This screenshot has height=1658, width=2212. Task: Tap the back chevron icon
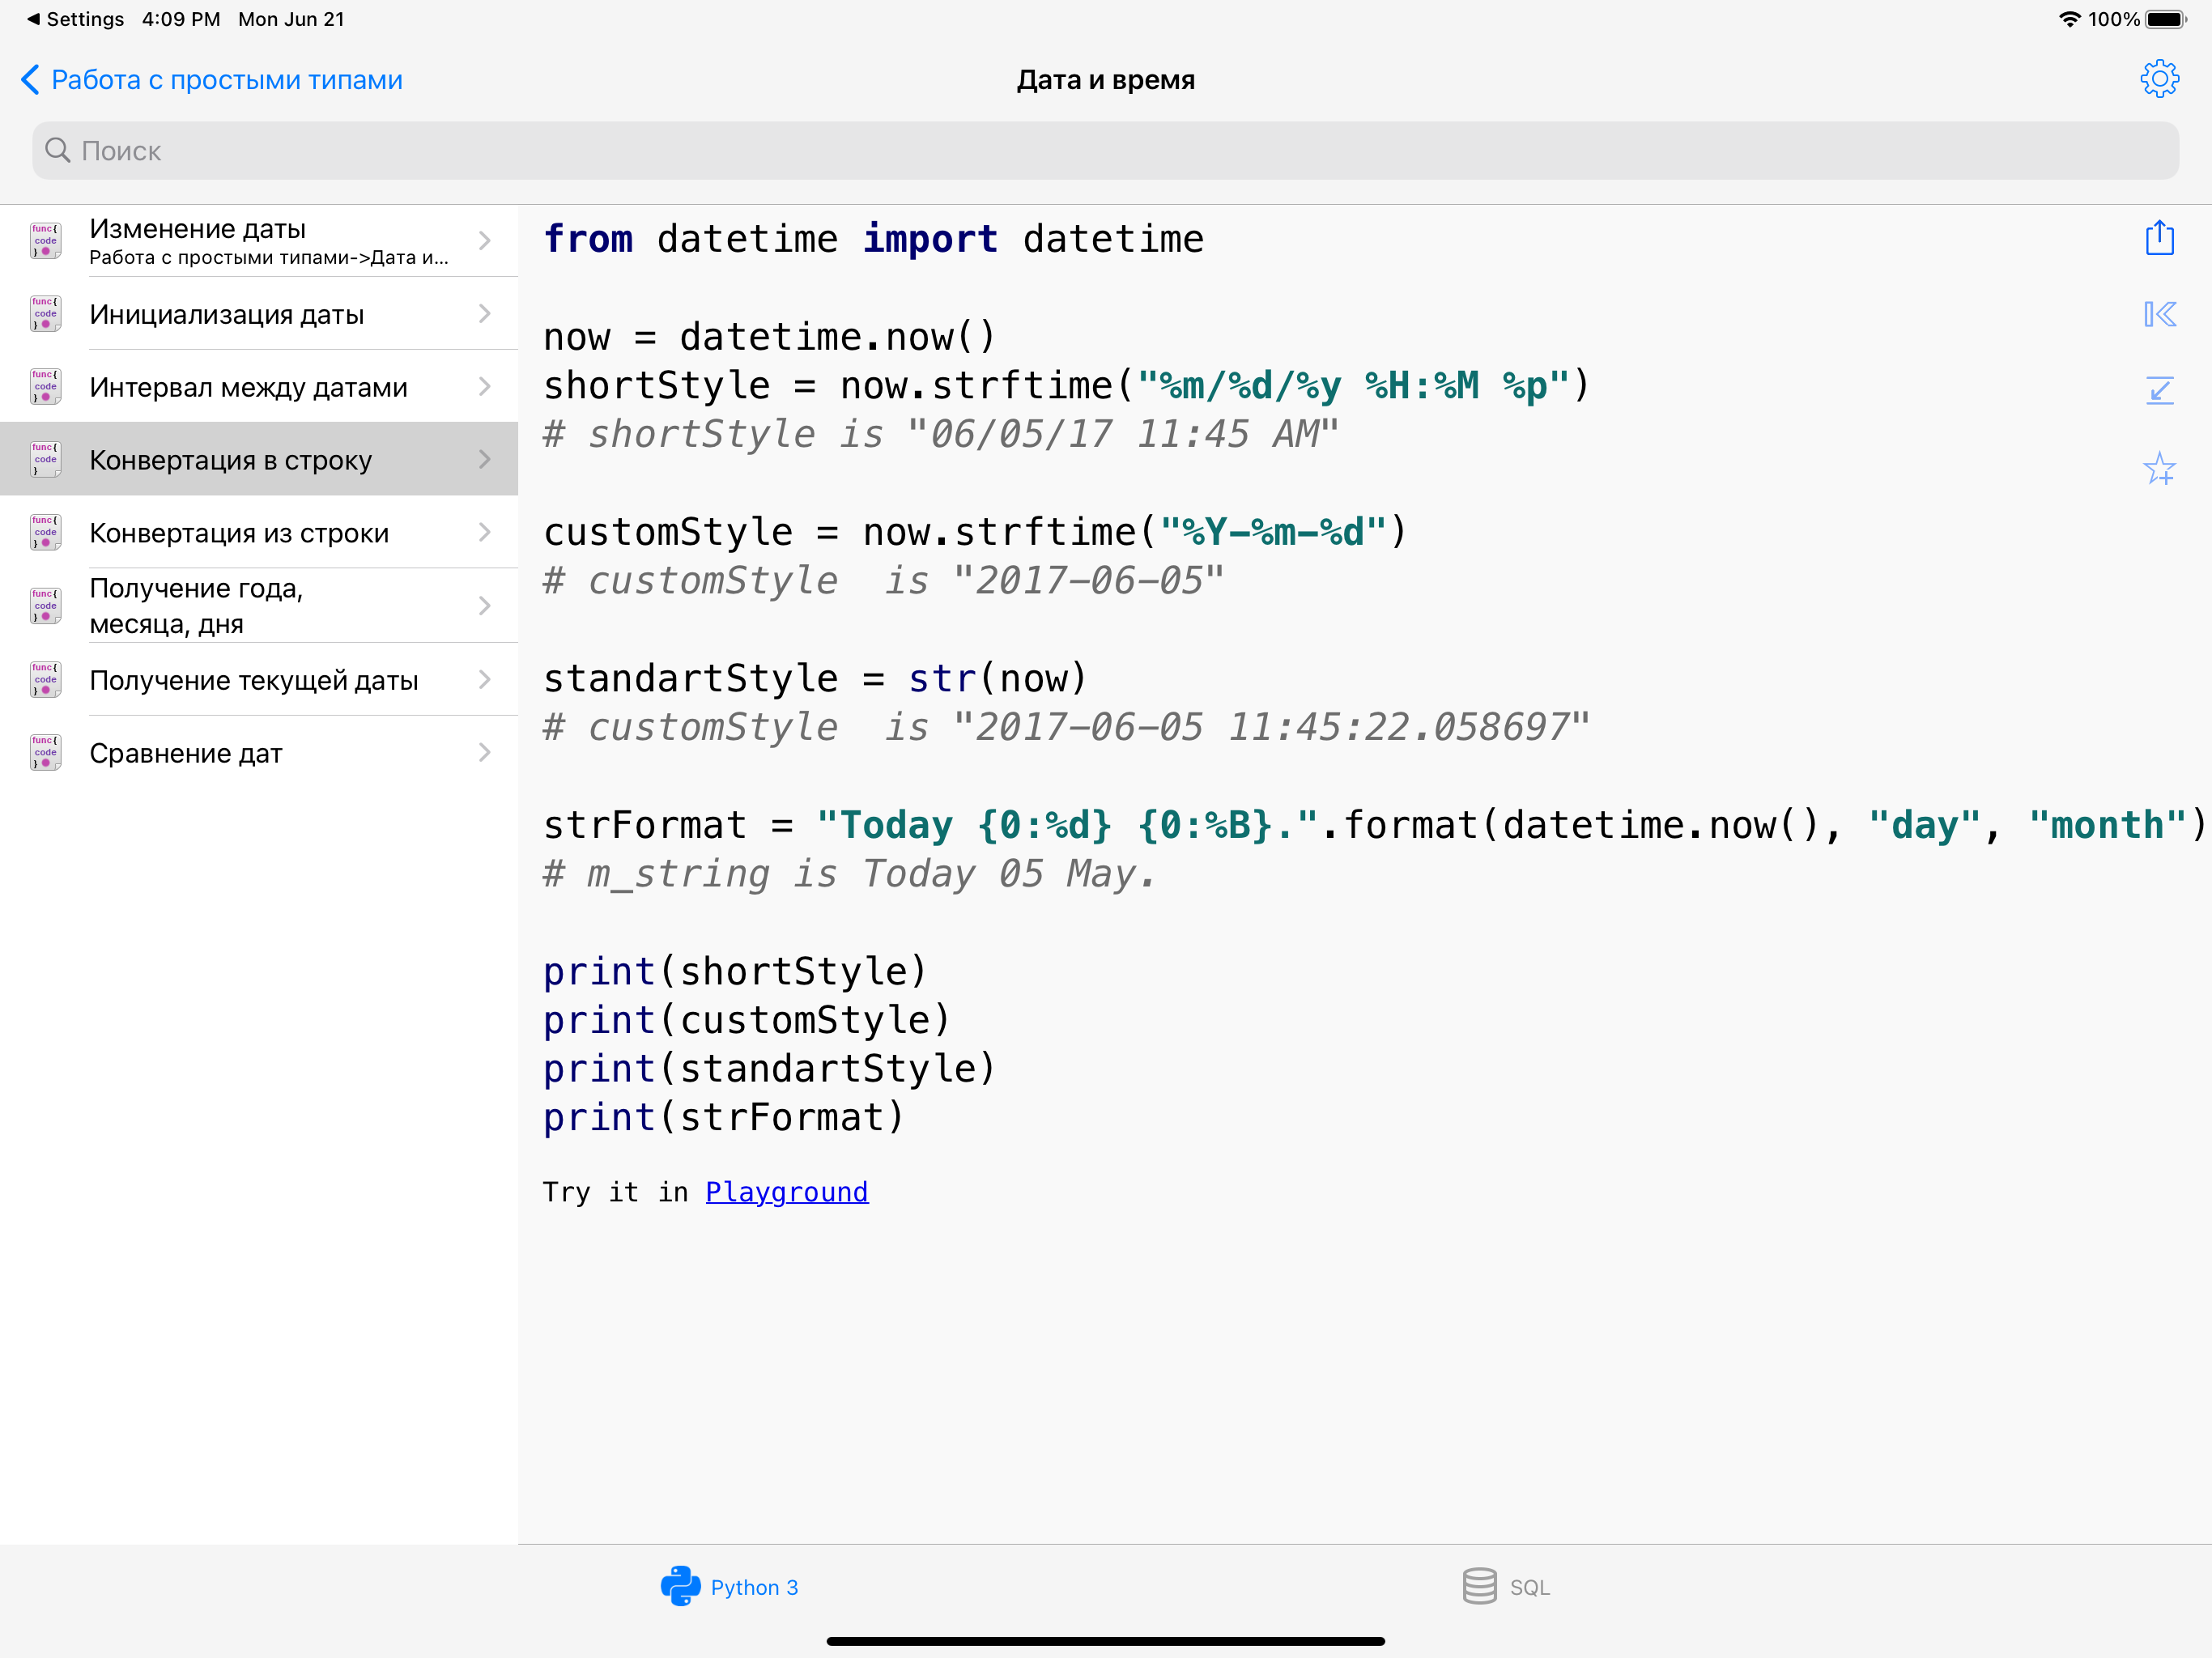(x=30, y=79)
